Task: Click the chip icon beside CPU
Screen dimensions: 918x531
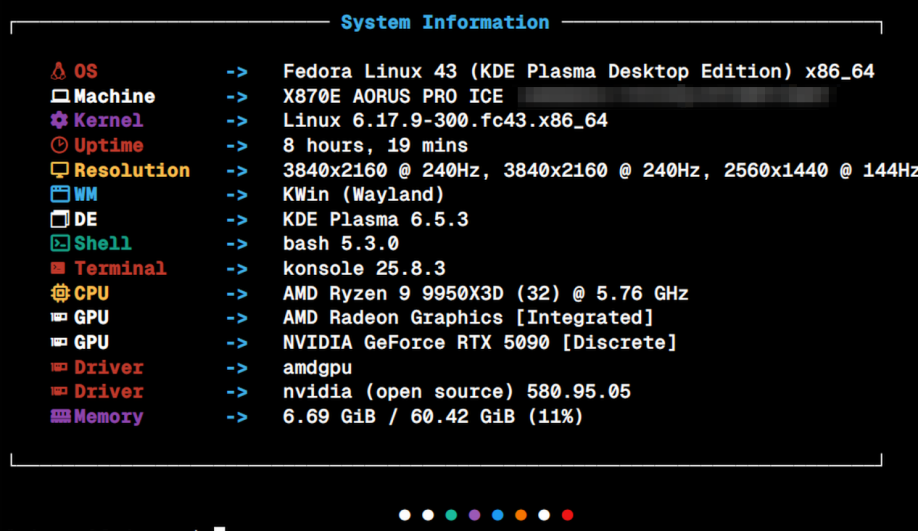Action: 60,293
